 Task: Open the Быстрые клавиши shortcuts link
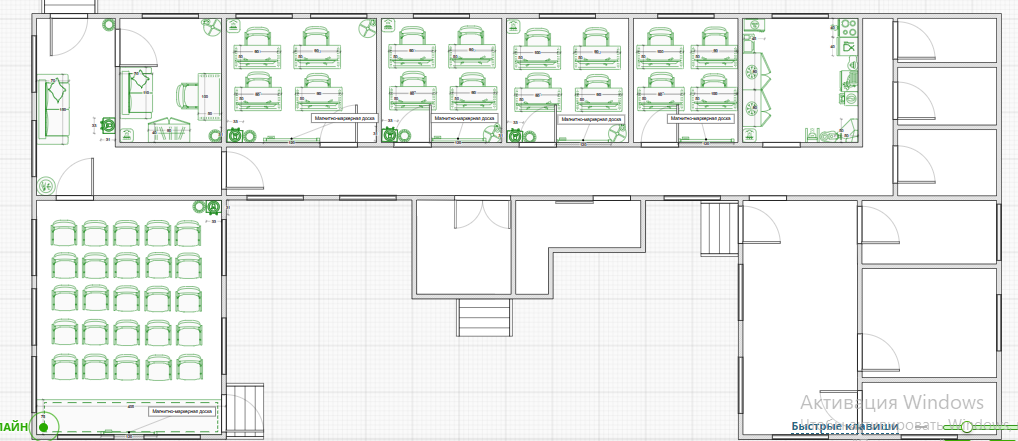[843, 427]
